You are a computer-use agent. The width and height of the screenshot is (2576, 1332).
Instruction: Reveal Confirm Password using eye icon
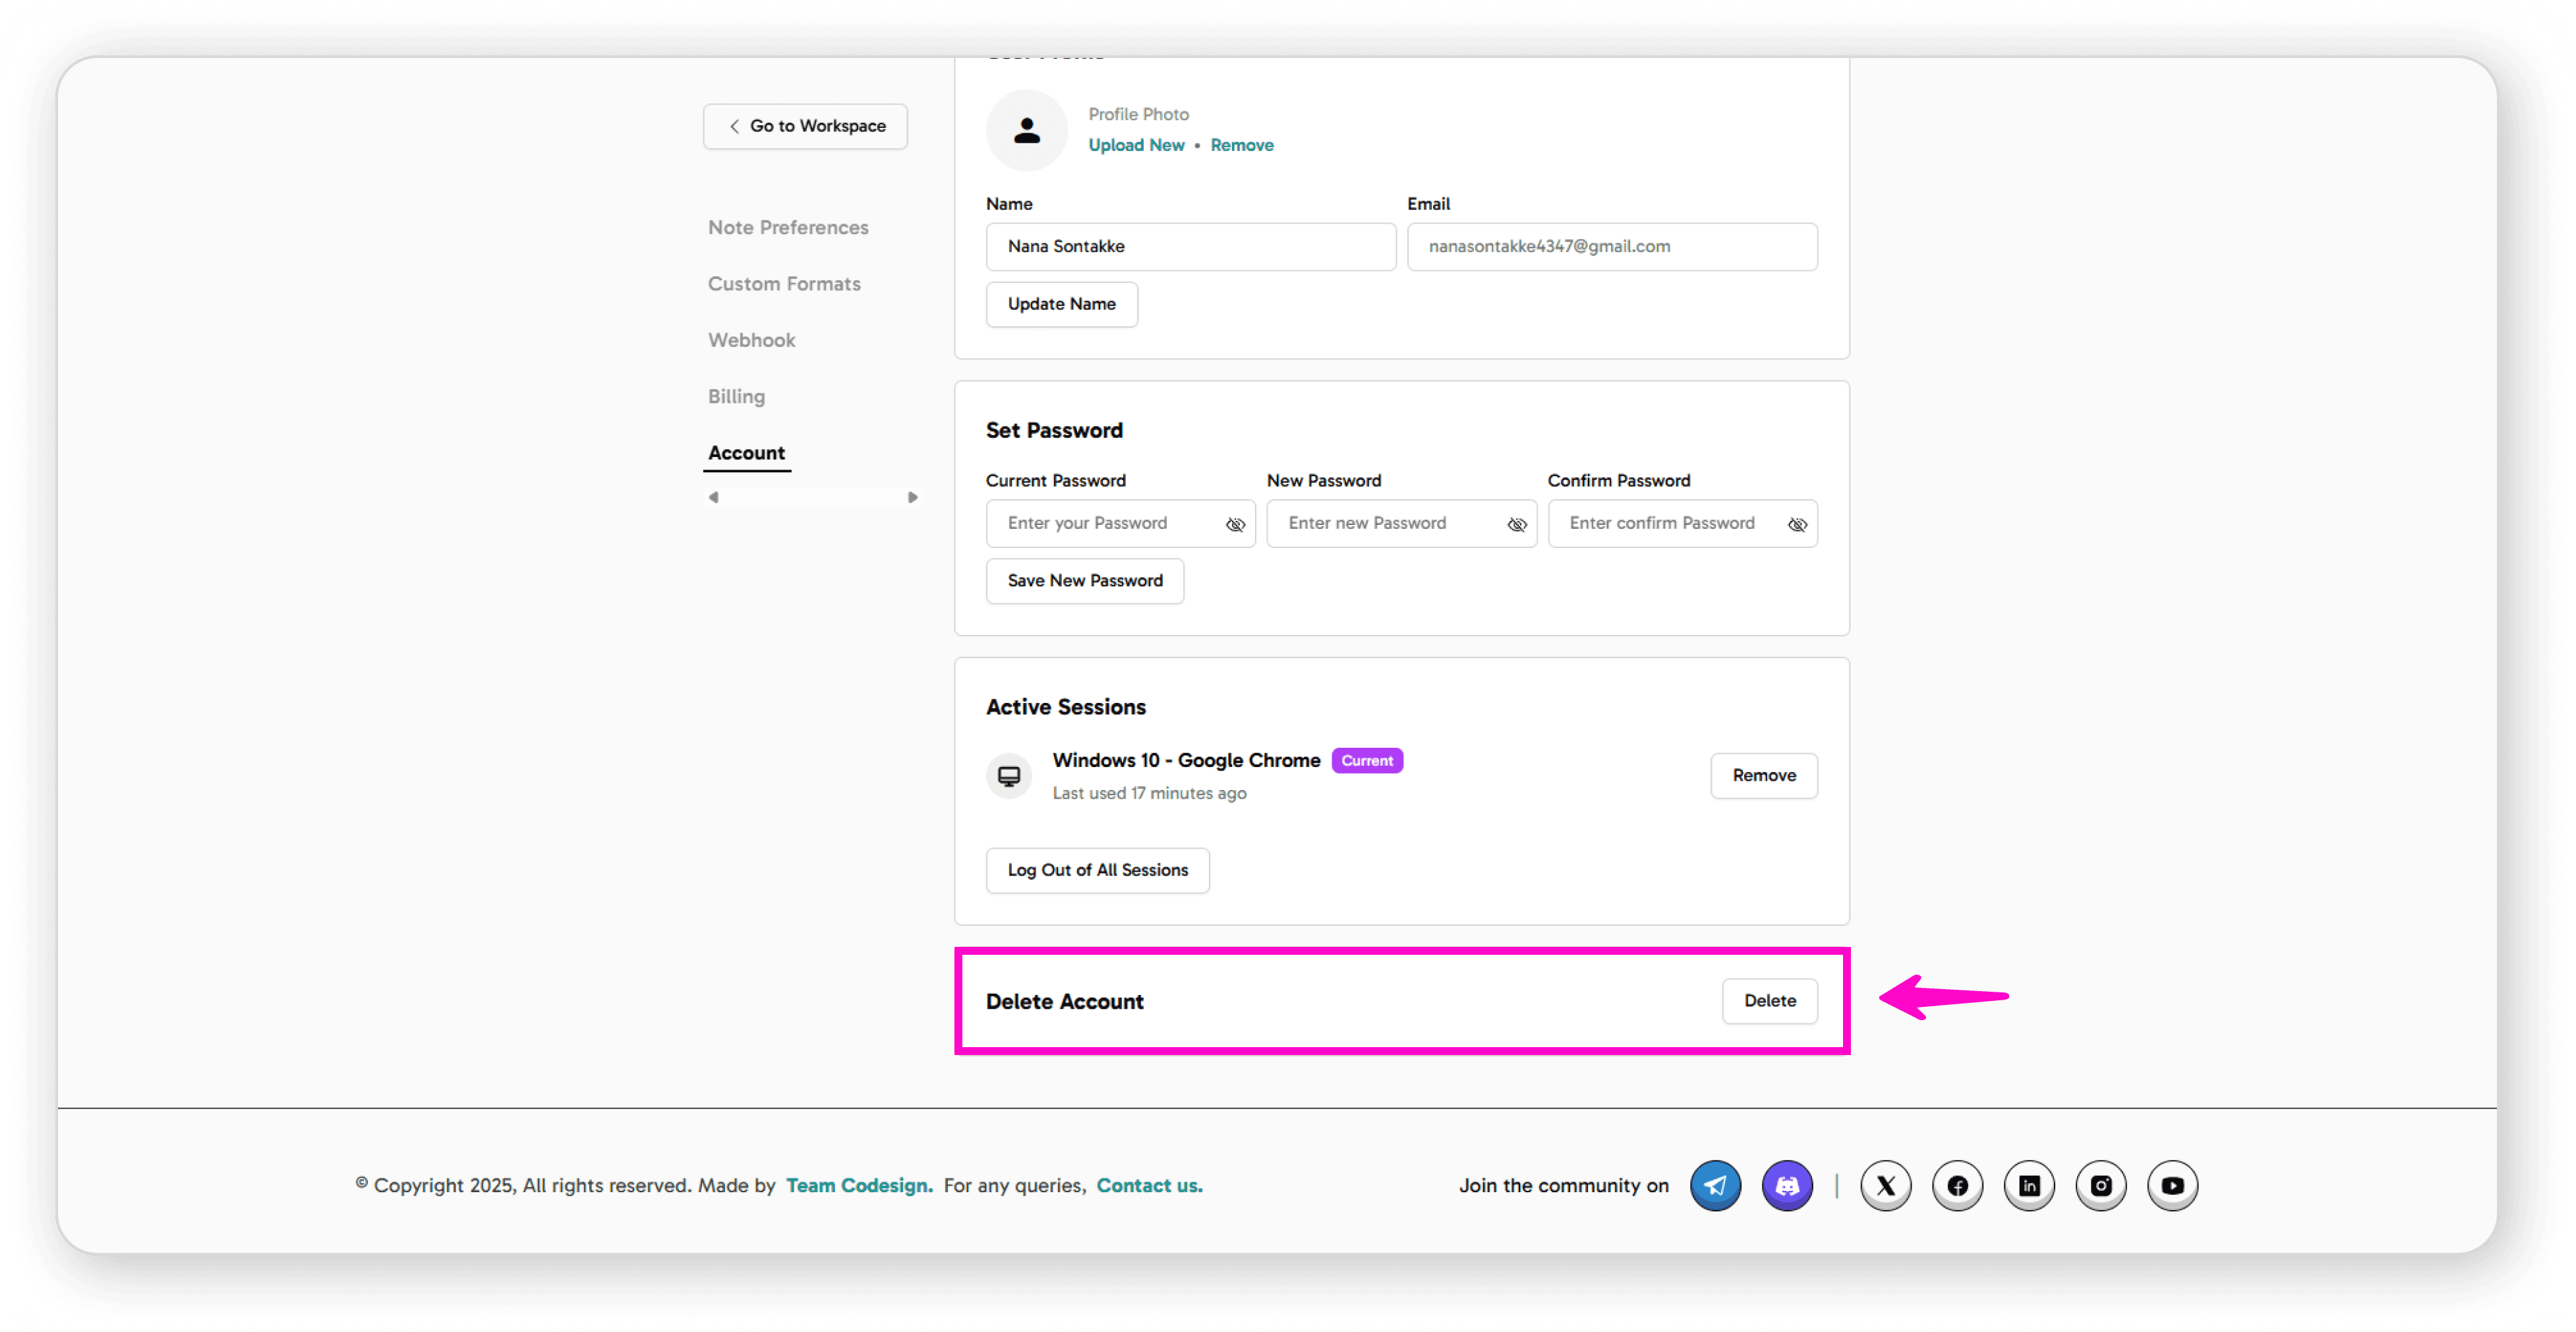pos(1797,524)
